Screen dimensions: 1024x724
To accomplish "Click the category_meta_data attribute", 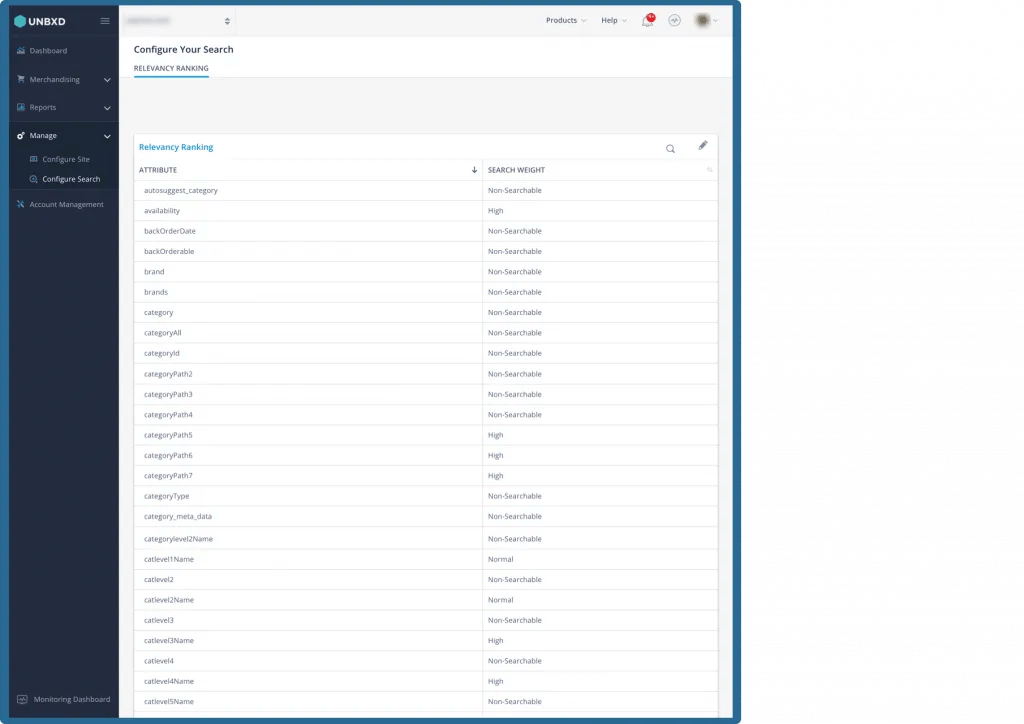I will coord(178,516).
